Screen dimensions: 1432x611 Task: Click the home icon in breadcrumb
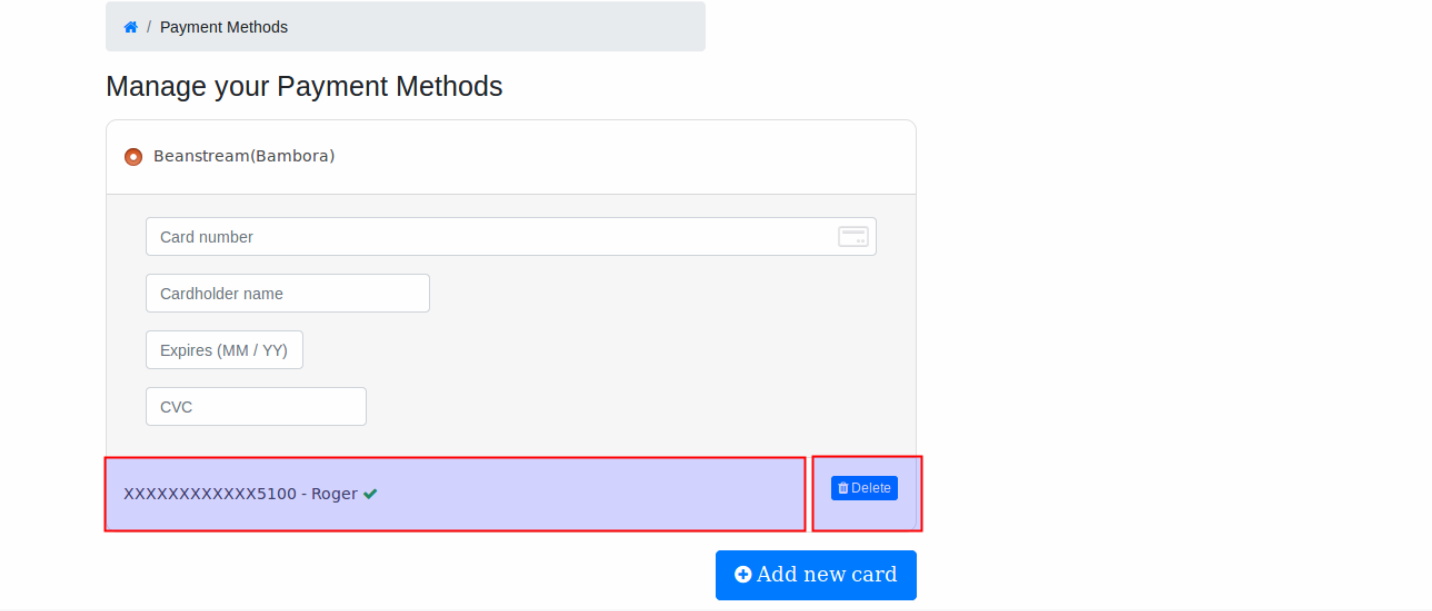130,27
